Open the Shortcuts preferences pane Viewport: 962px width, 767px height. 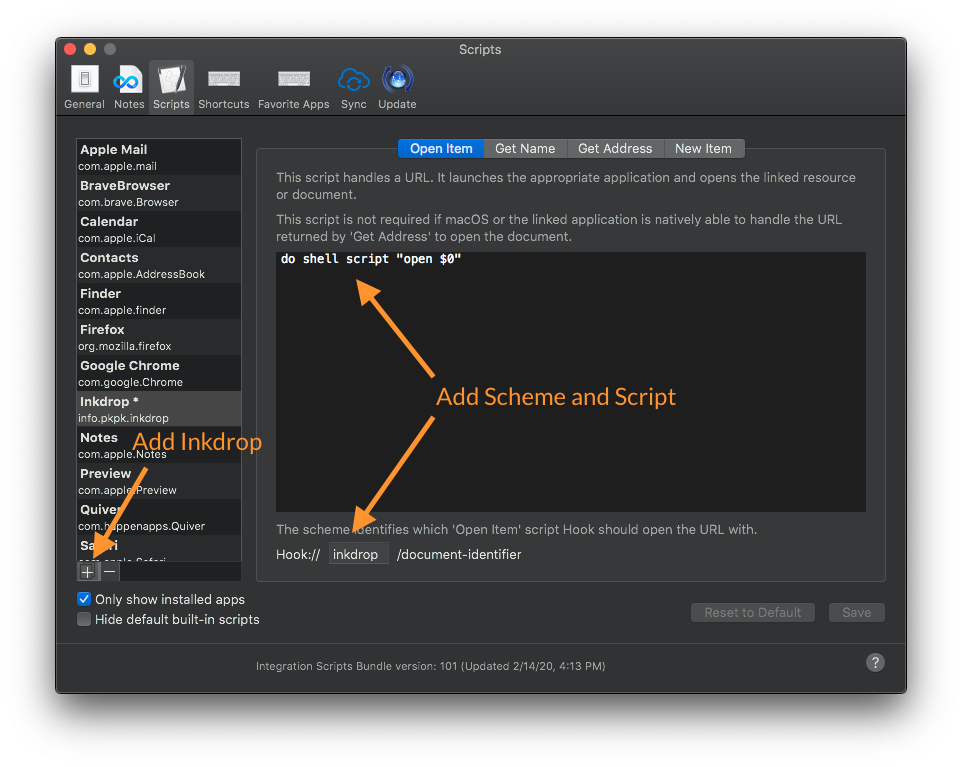pos(223,88)
